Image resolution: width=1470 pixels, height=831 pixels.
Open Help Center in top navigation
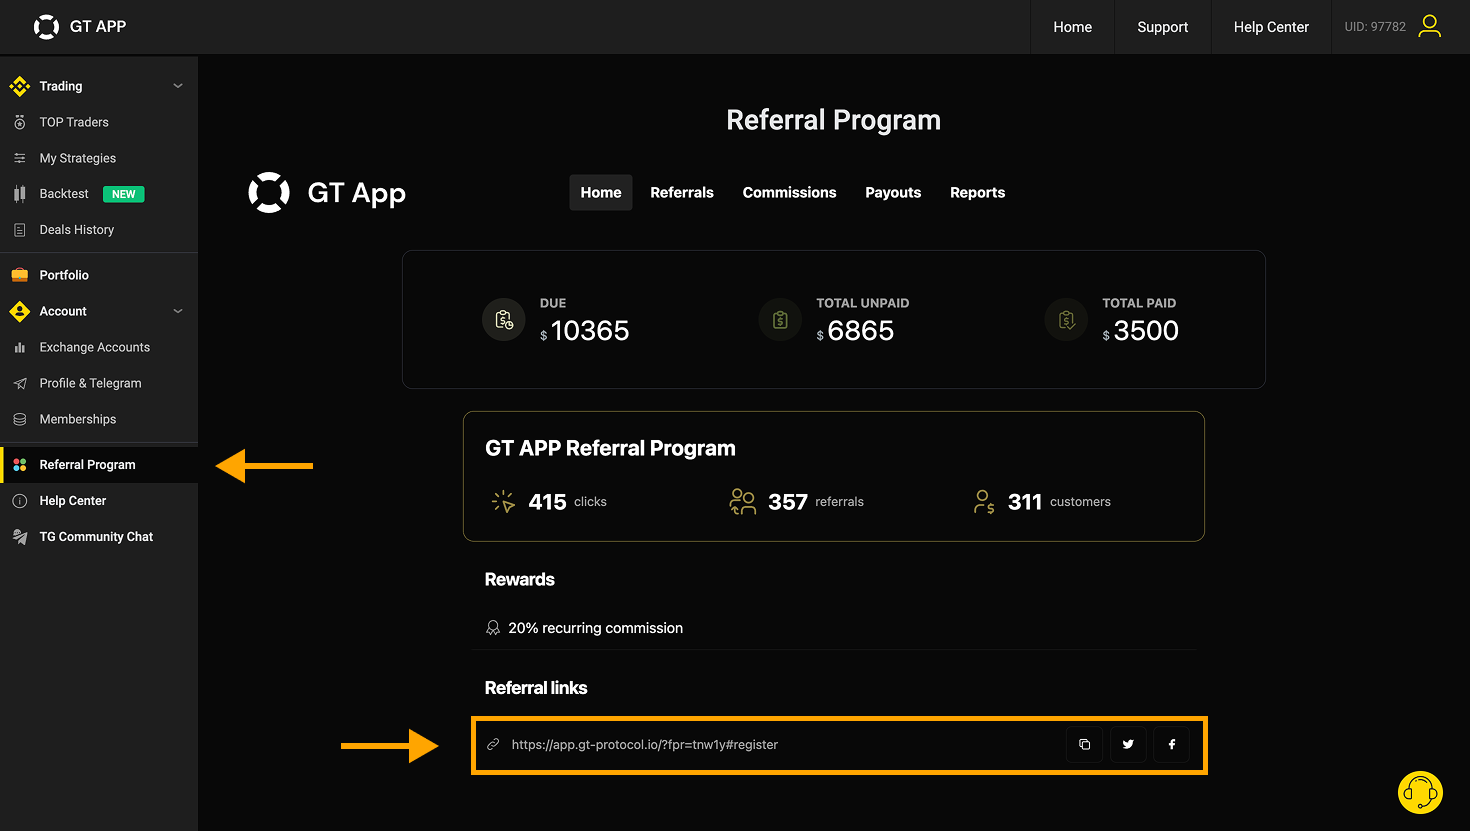[1271, 27]
